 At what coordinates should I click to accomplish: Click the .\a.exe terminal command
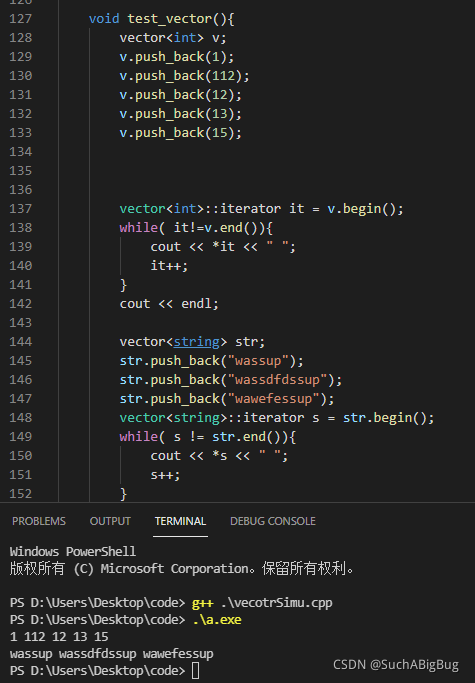217,620
